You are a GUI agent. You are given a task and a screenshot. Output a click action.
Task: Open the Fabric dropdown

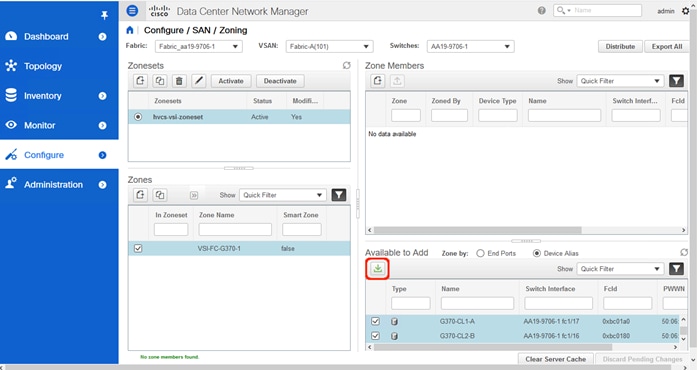pos(198,46)
